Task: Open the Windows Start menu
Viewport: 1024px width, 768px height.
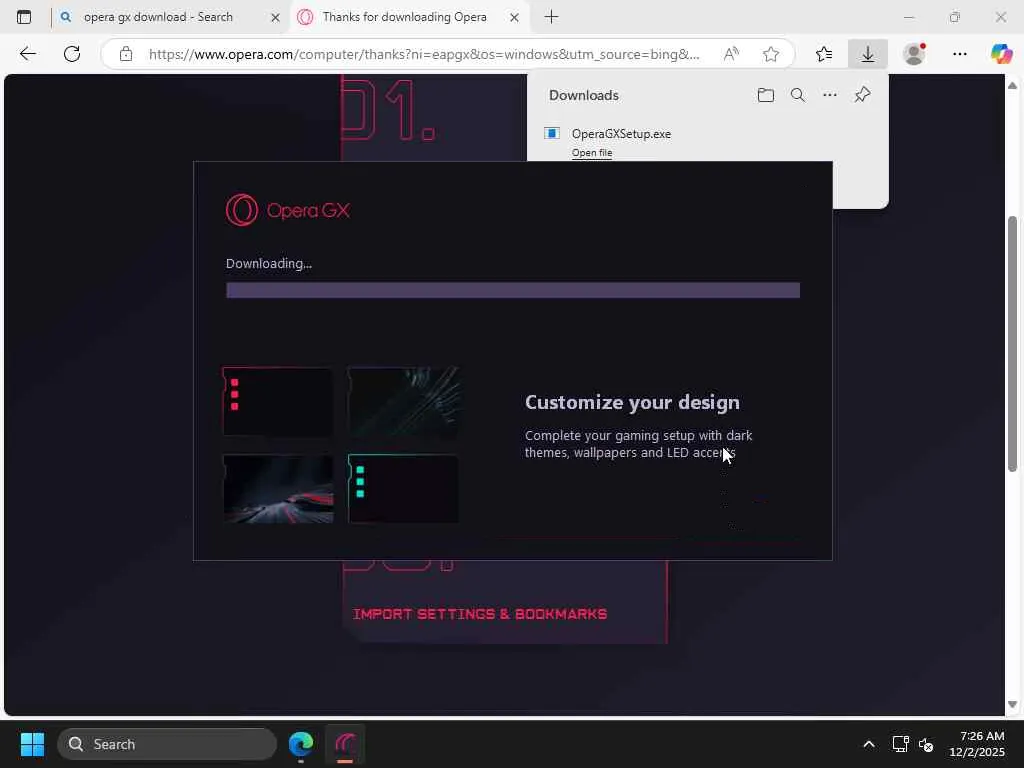Action: [x=33, y=744]
